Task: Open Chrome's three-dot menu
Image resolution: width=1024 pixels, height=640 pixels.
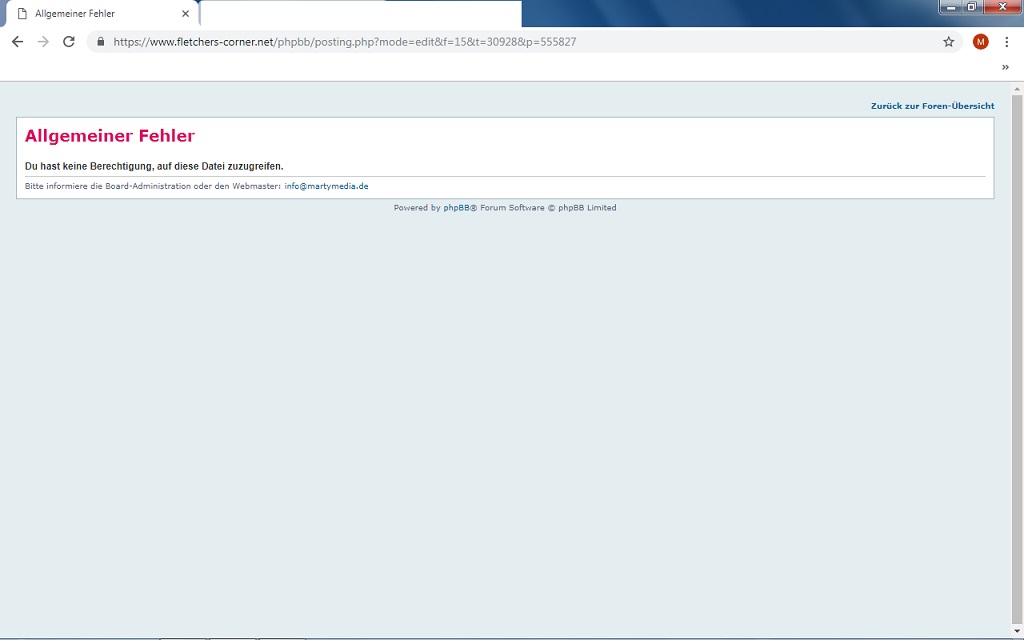Action: click(1006, 42)
